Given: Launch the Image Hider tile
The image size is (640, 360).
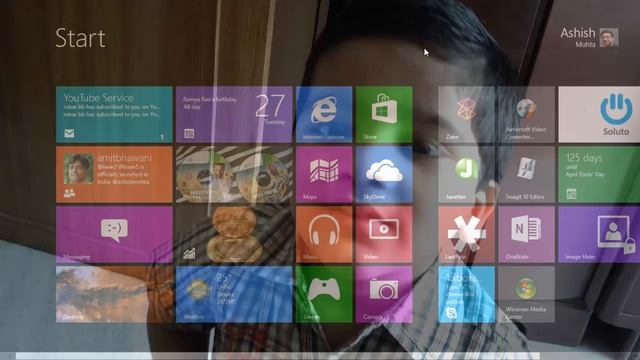Looking at the screenshot, I should tap(599, 234).
